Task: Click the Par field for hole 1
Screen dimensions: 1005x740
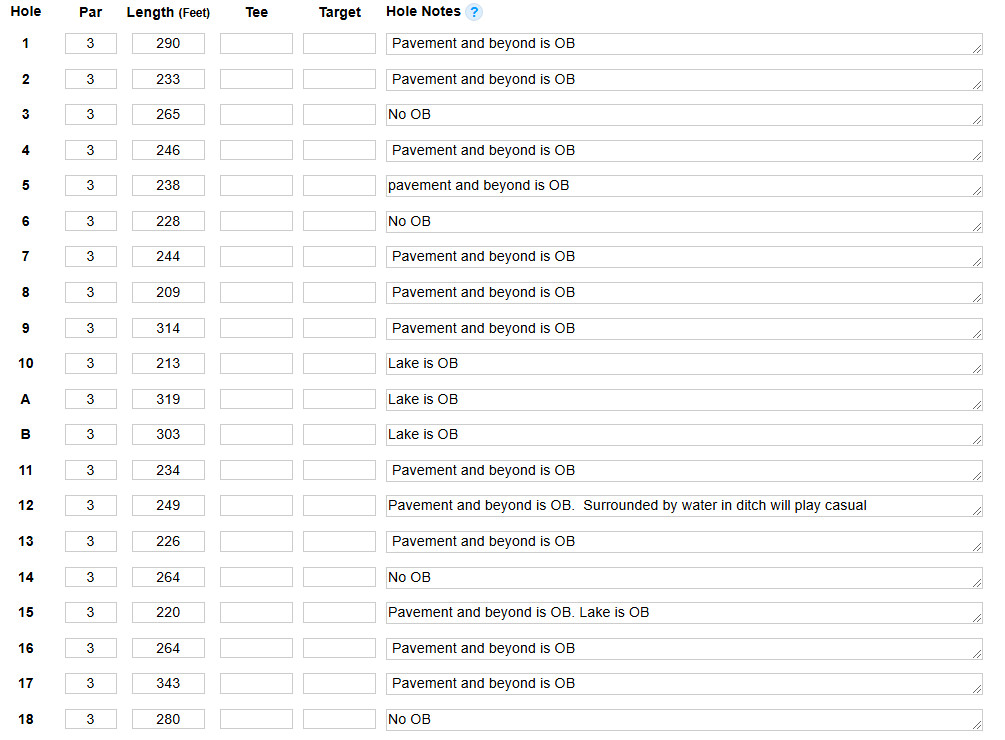Action: (91, 44)
